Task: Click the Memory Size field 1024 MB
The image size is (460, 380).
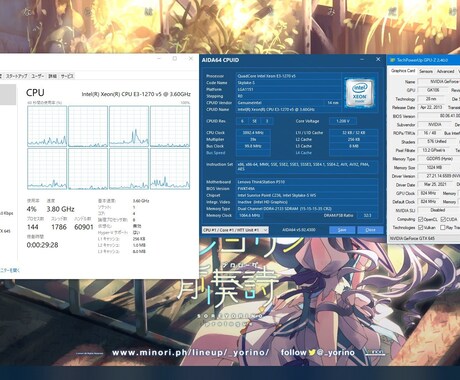Action: tap(434, 168)
